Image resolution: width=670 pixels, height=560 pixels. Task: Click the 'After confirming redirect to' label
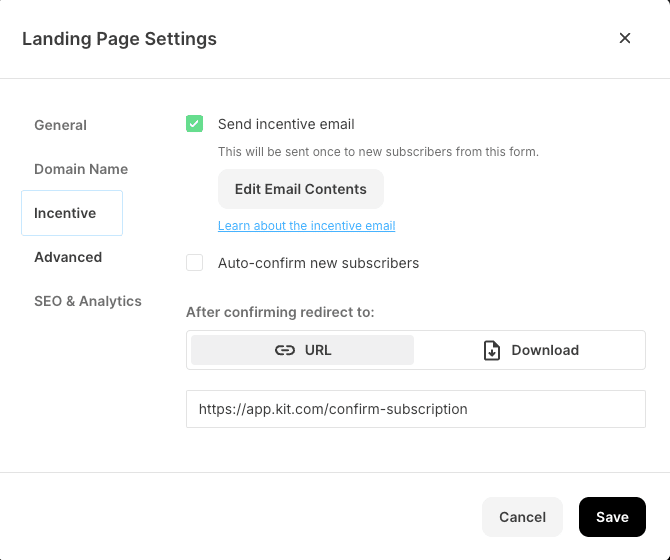280,312
